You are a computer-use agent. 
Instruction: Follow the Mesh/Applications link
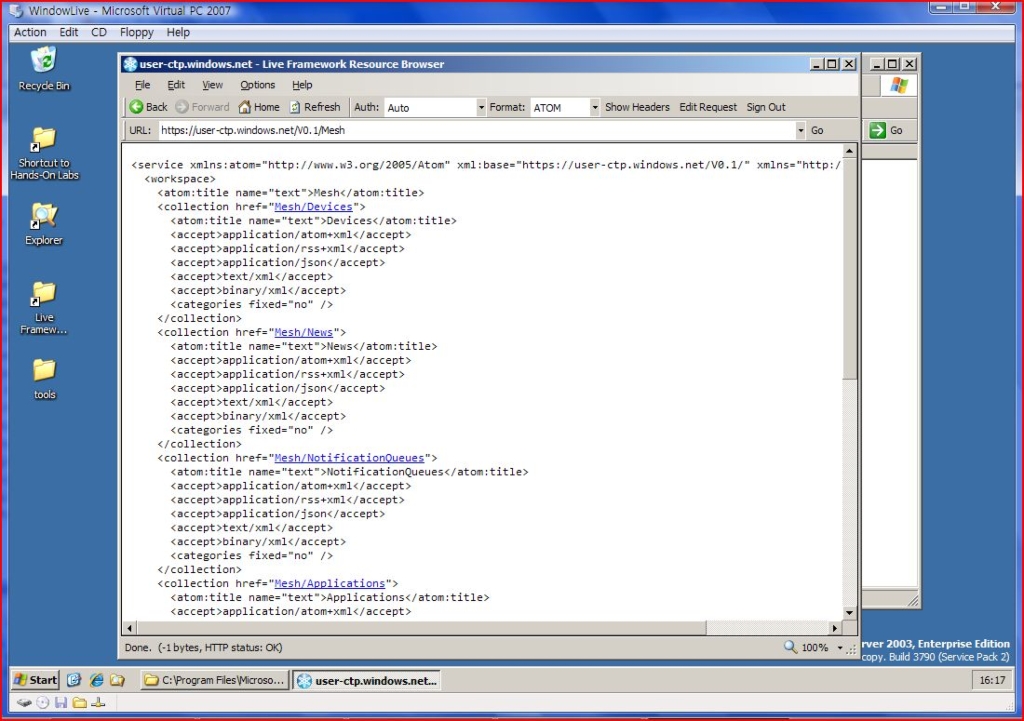(x=329, y=584)
